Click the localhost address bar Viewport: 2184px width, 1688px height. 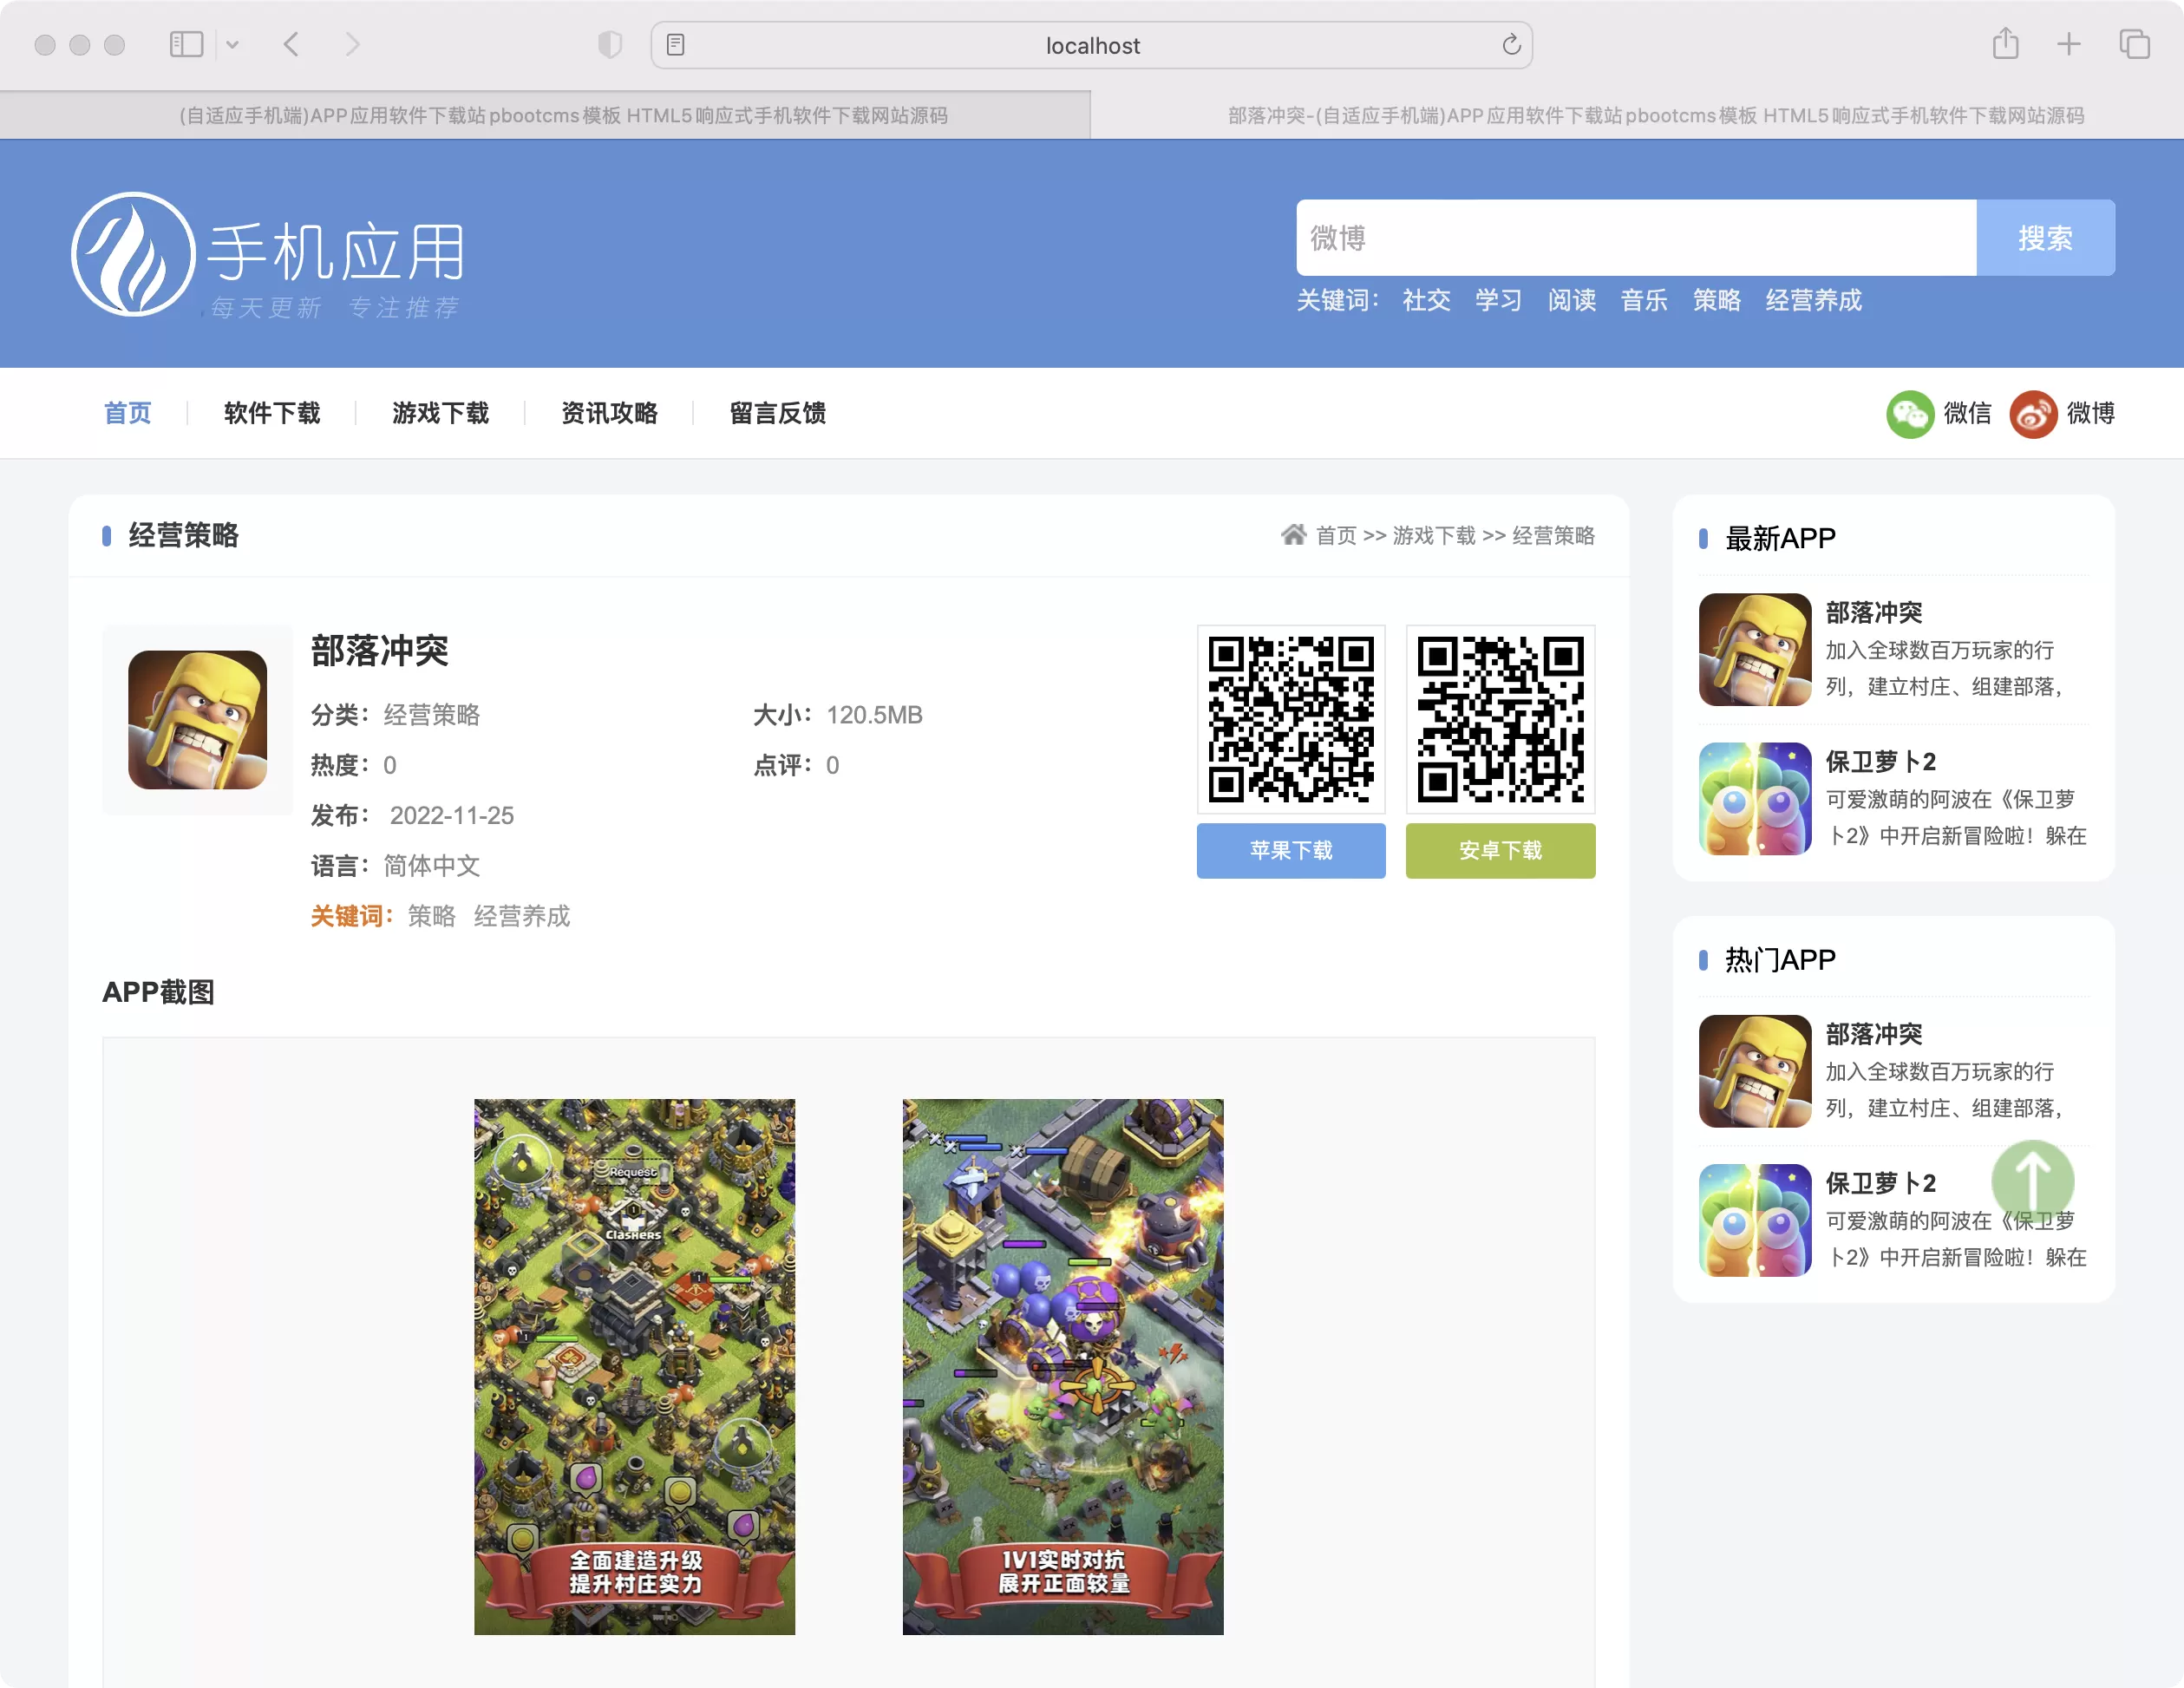pyautogui.click(x=1091, y=45)
